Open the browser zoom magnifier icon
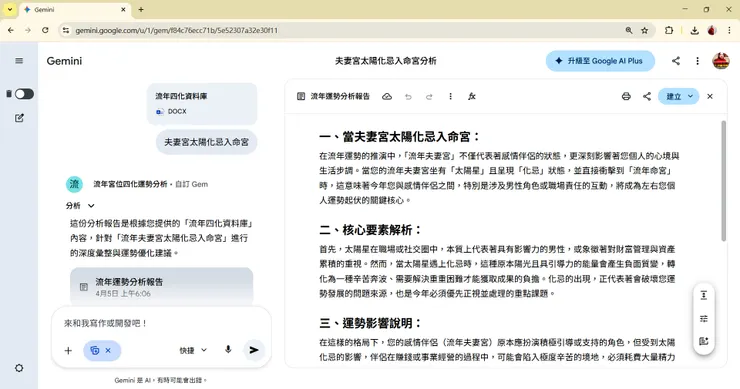The height and width of the screenshot is (389, 740). coord(629,30)
